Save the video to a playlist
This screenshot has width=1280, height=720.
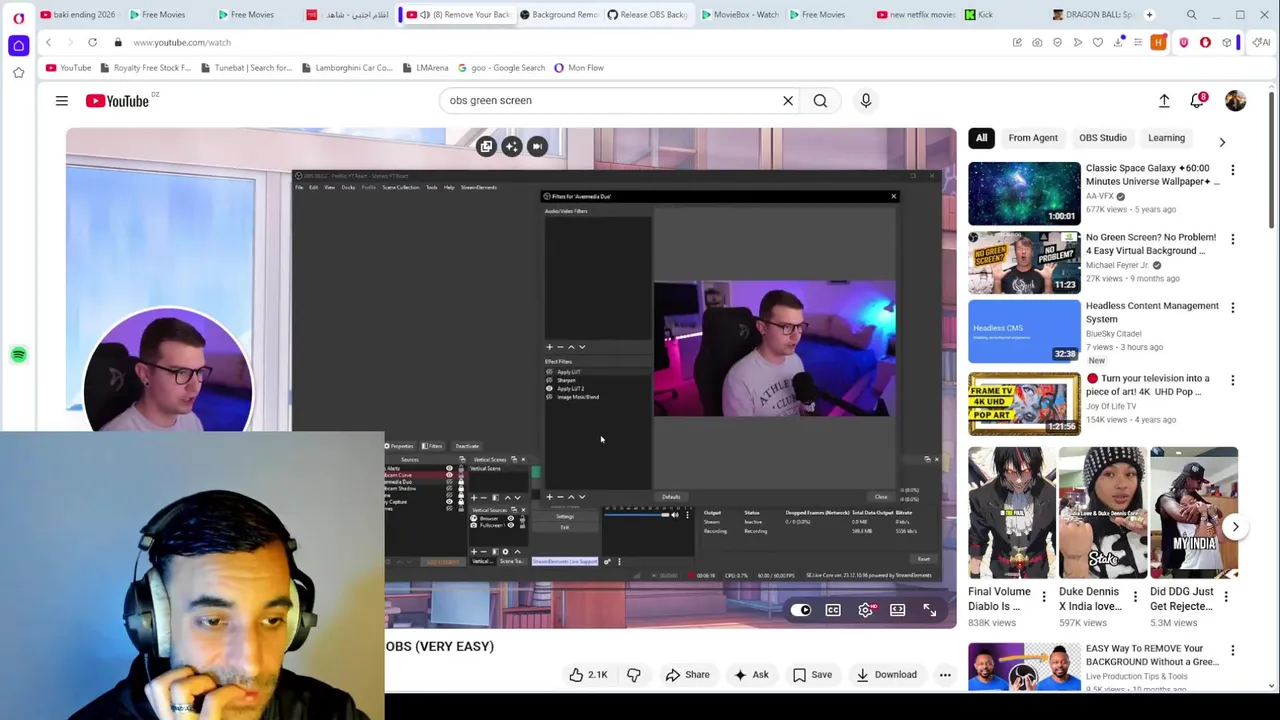812,675
